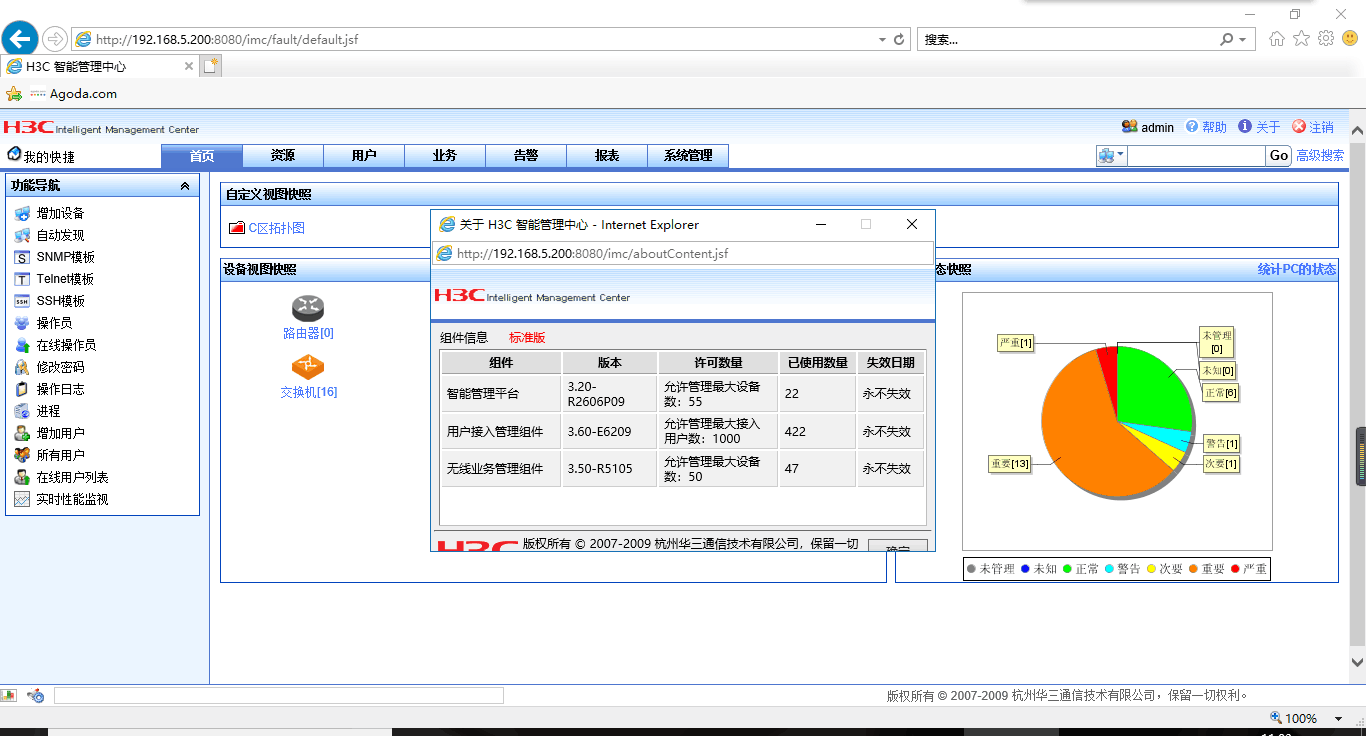Click the 在线用户列表 icon
The width and height of the screenshot is (1366, 736).
[22, 477]
